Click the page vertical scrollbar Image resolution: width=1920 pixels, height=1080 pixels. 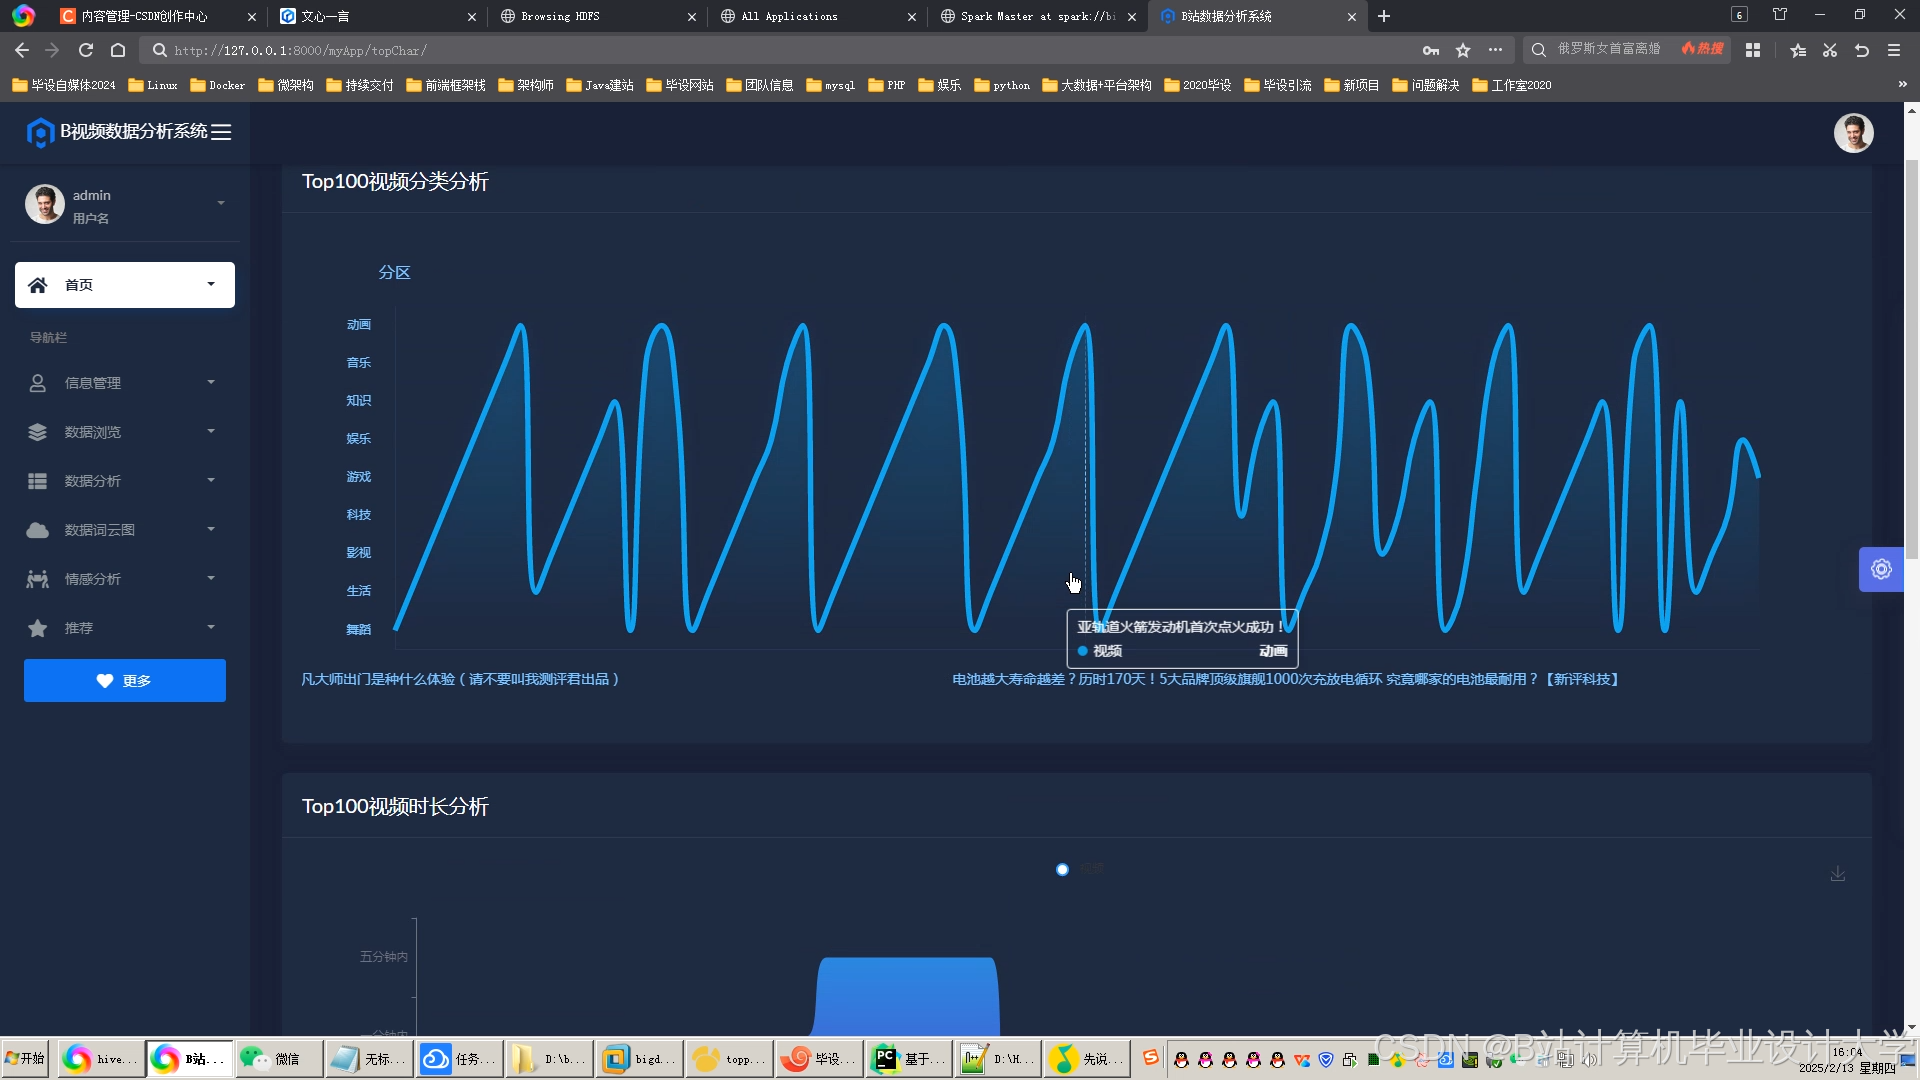click(1911, 360)
